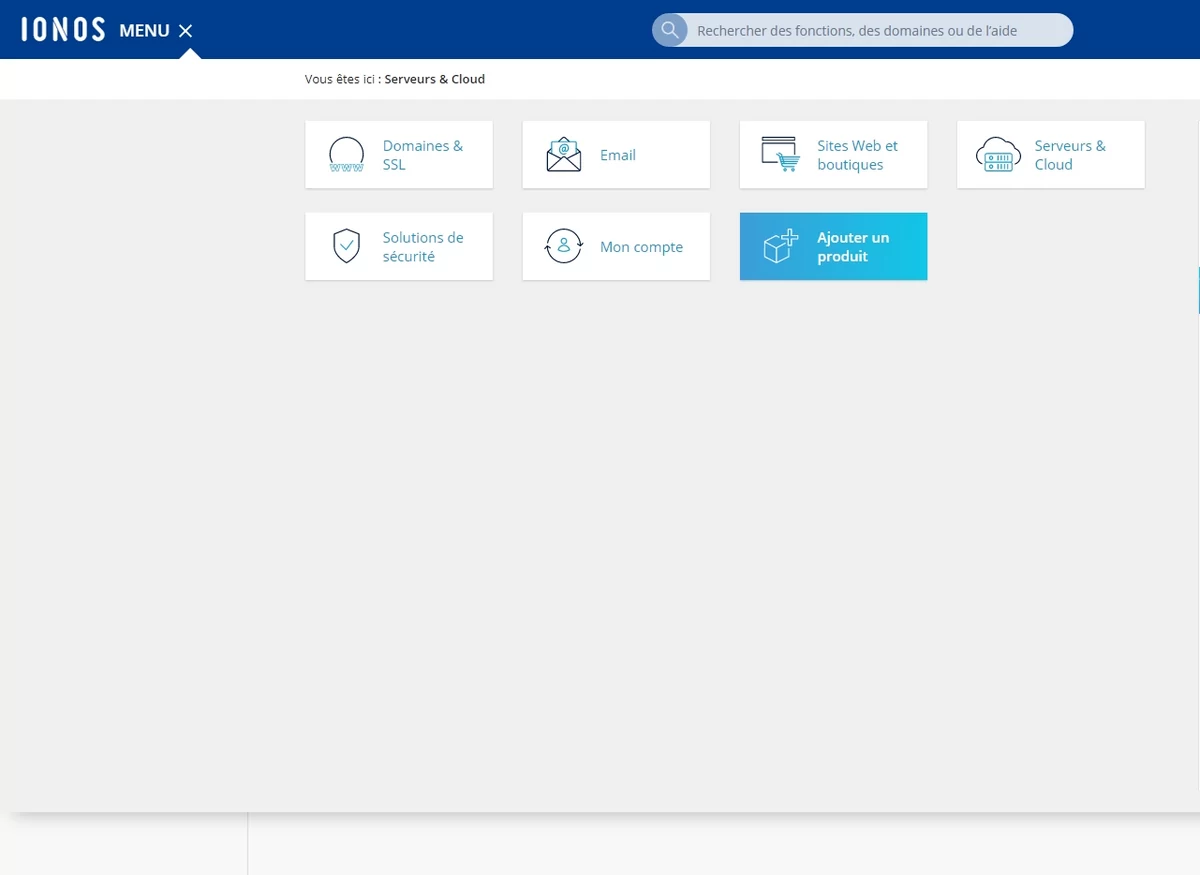Close the menu with the X icon

[185, 31]
